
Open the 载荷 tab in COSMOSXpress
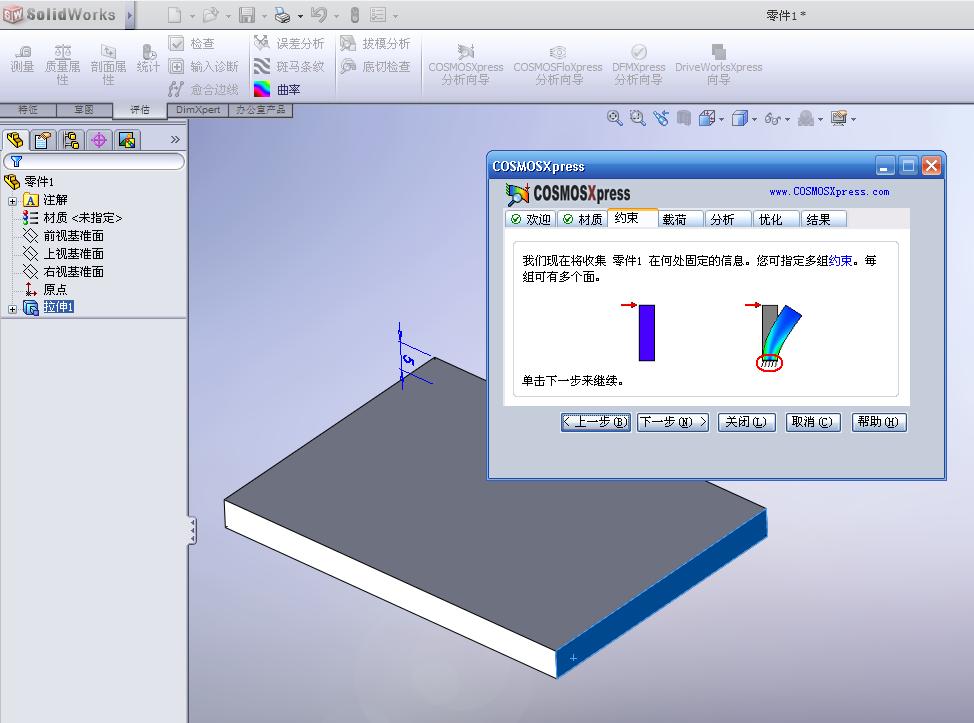pos(680,219)
